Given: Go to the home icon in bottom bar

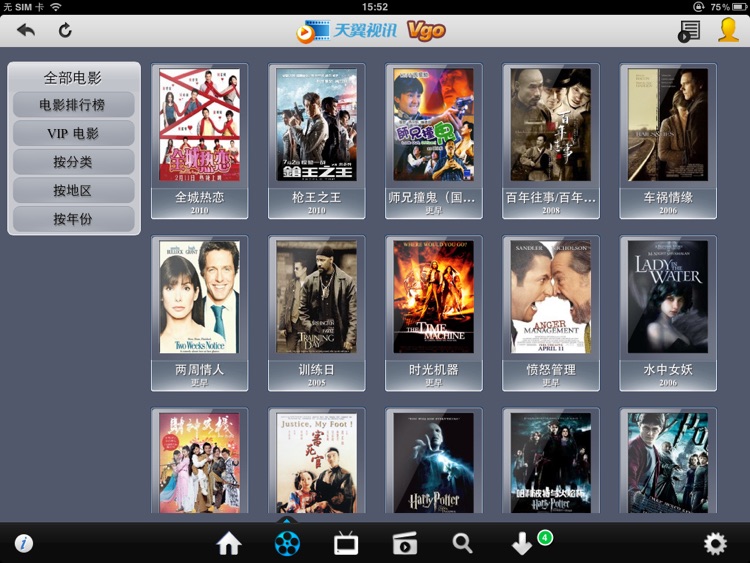Looking at the screenshot, I should tap(229, 543).
